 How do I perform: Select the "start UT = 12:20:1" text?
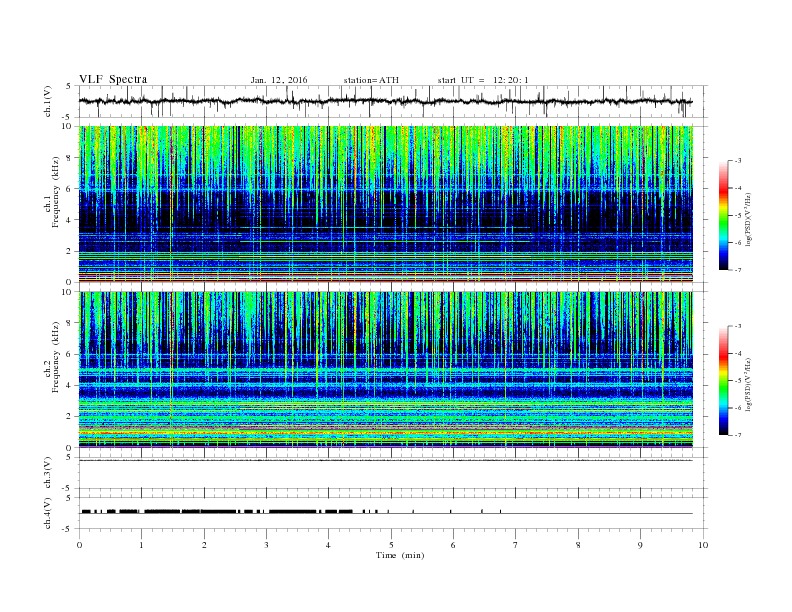point(483,80)
